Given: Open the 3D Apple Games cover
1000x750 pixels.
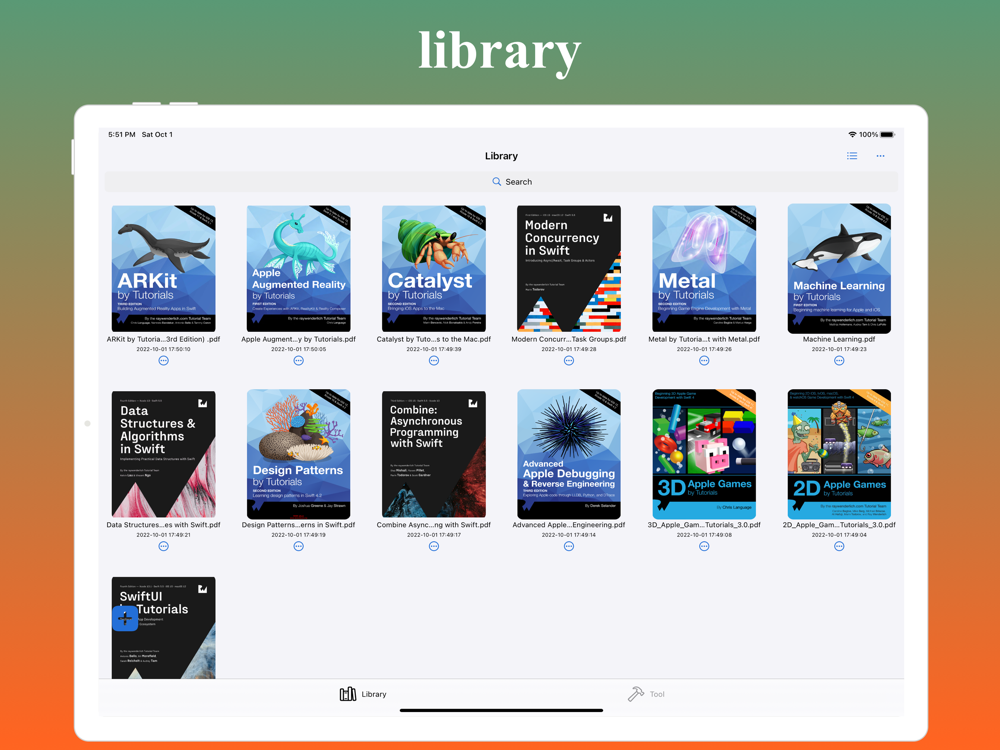Looking at the screenshot, I should click(704, 454).
